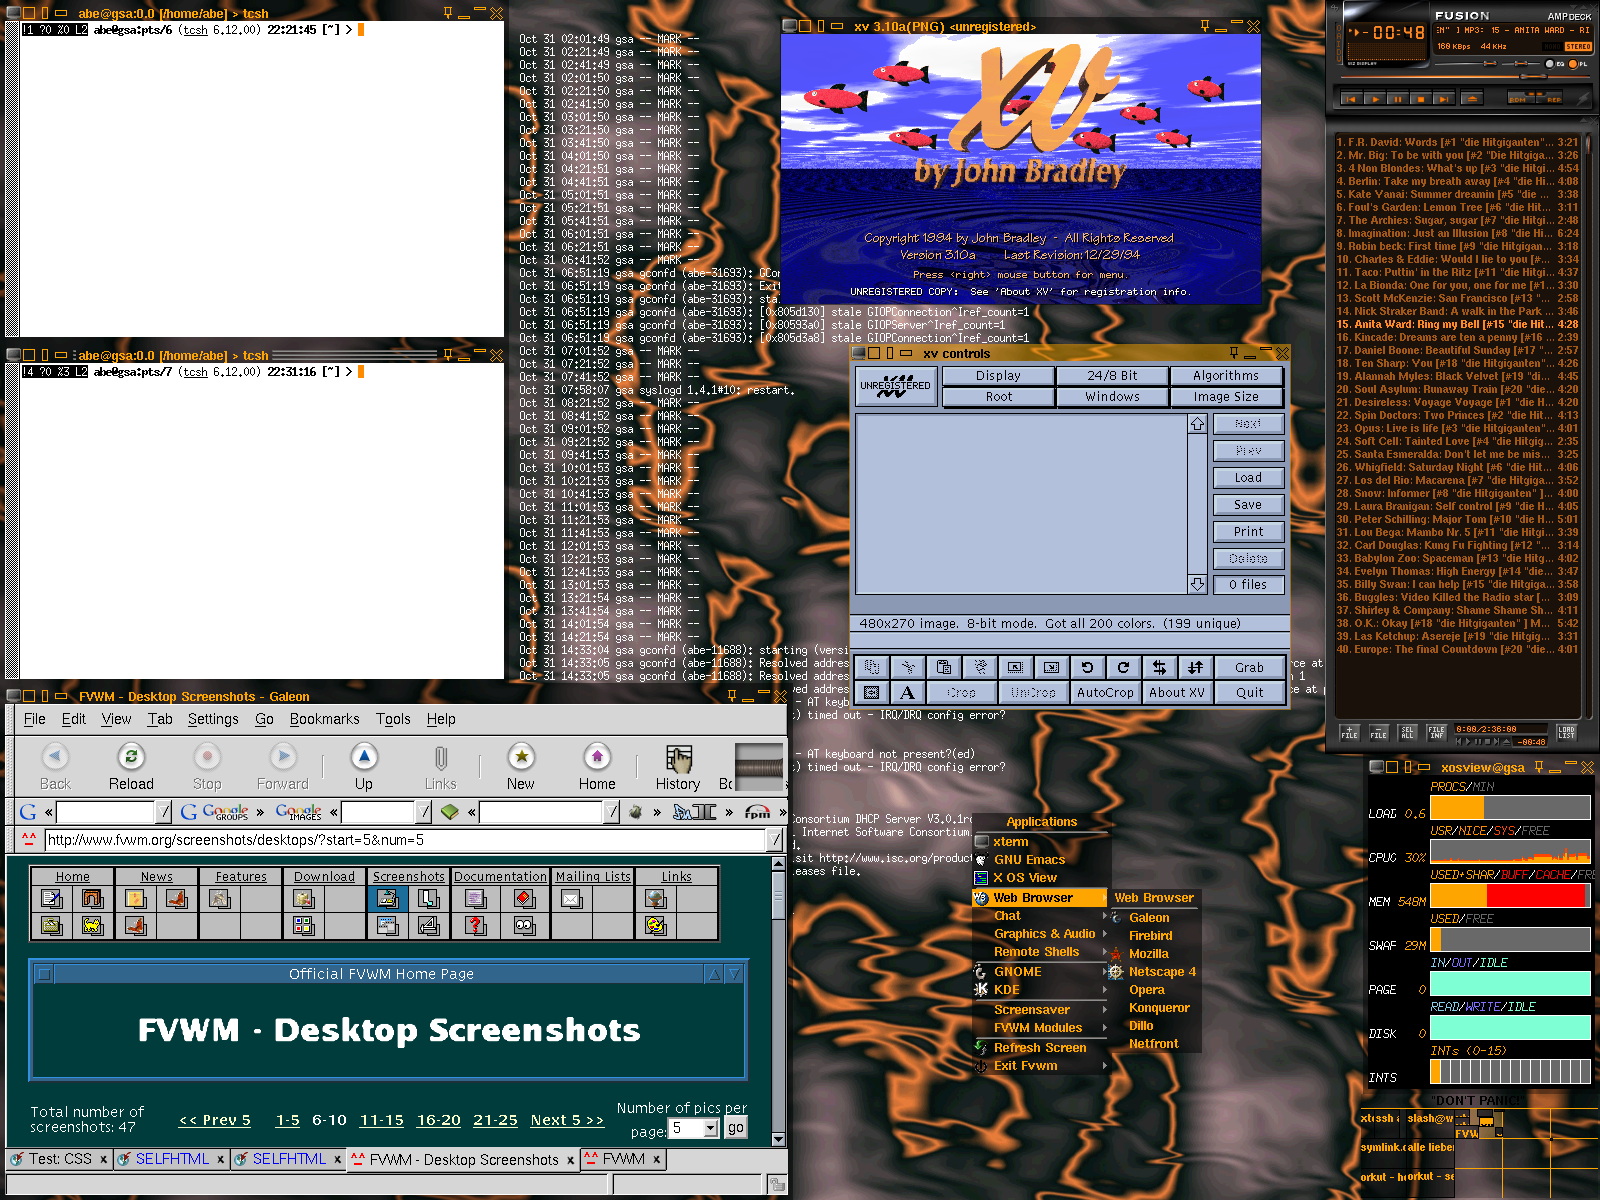Click the Load button in xv controls
Image resolution: width=1600 pixels, height=1200 pixels.
click(x=1248, y=477)
